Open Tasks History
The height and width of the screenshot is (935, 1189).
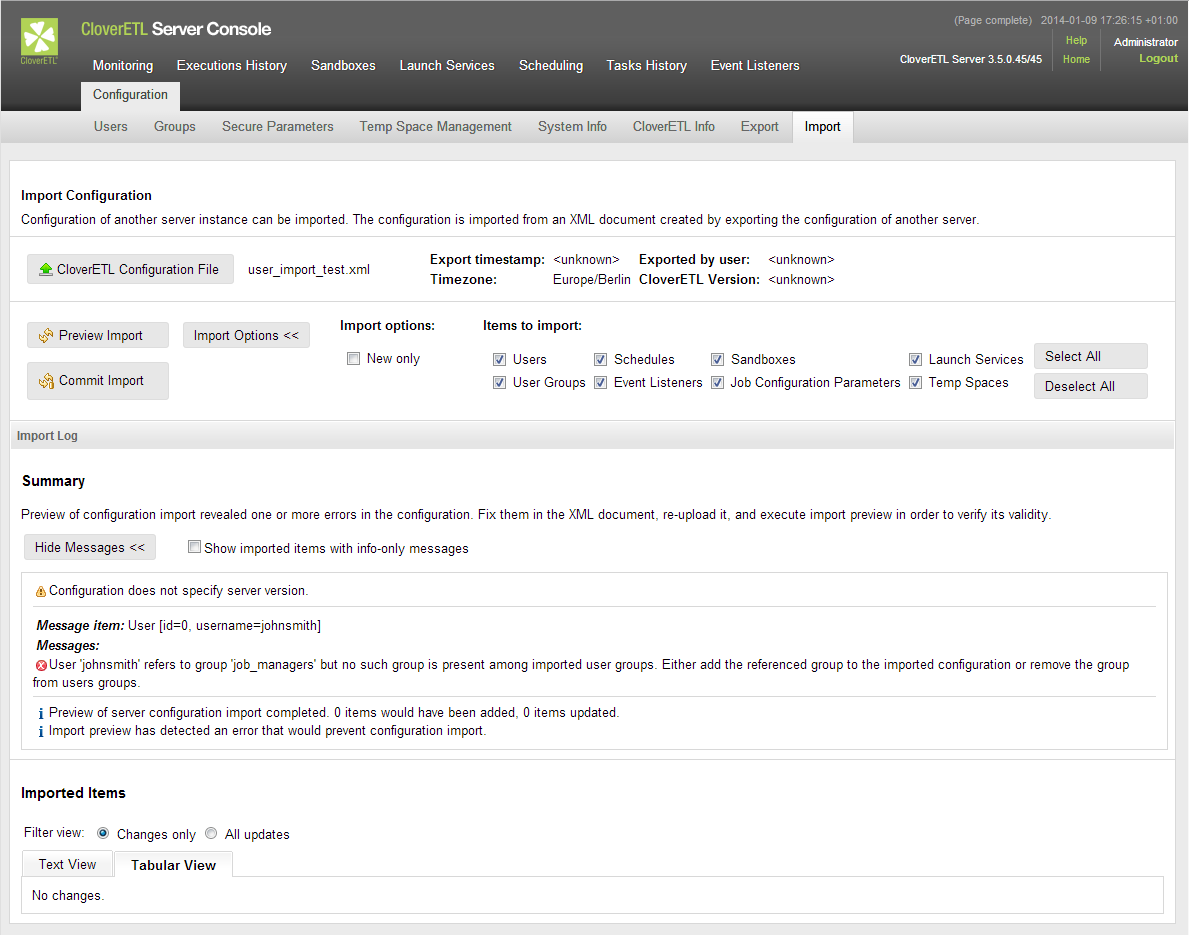pos(646,65)
